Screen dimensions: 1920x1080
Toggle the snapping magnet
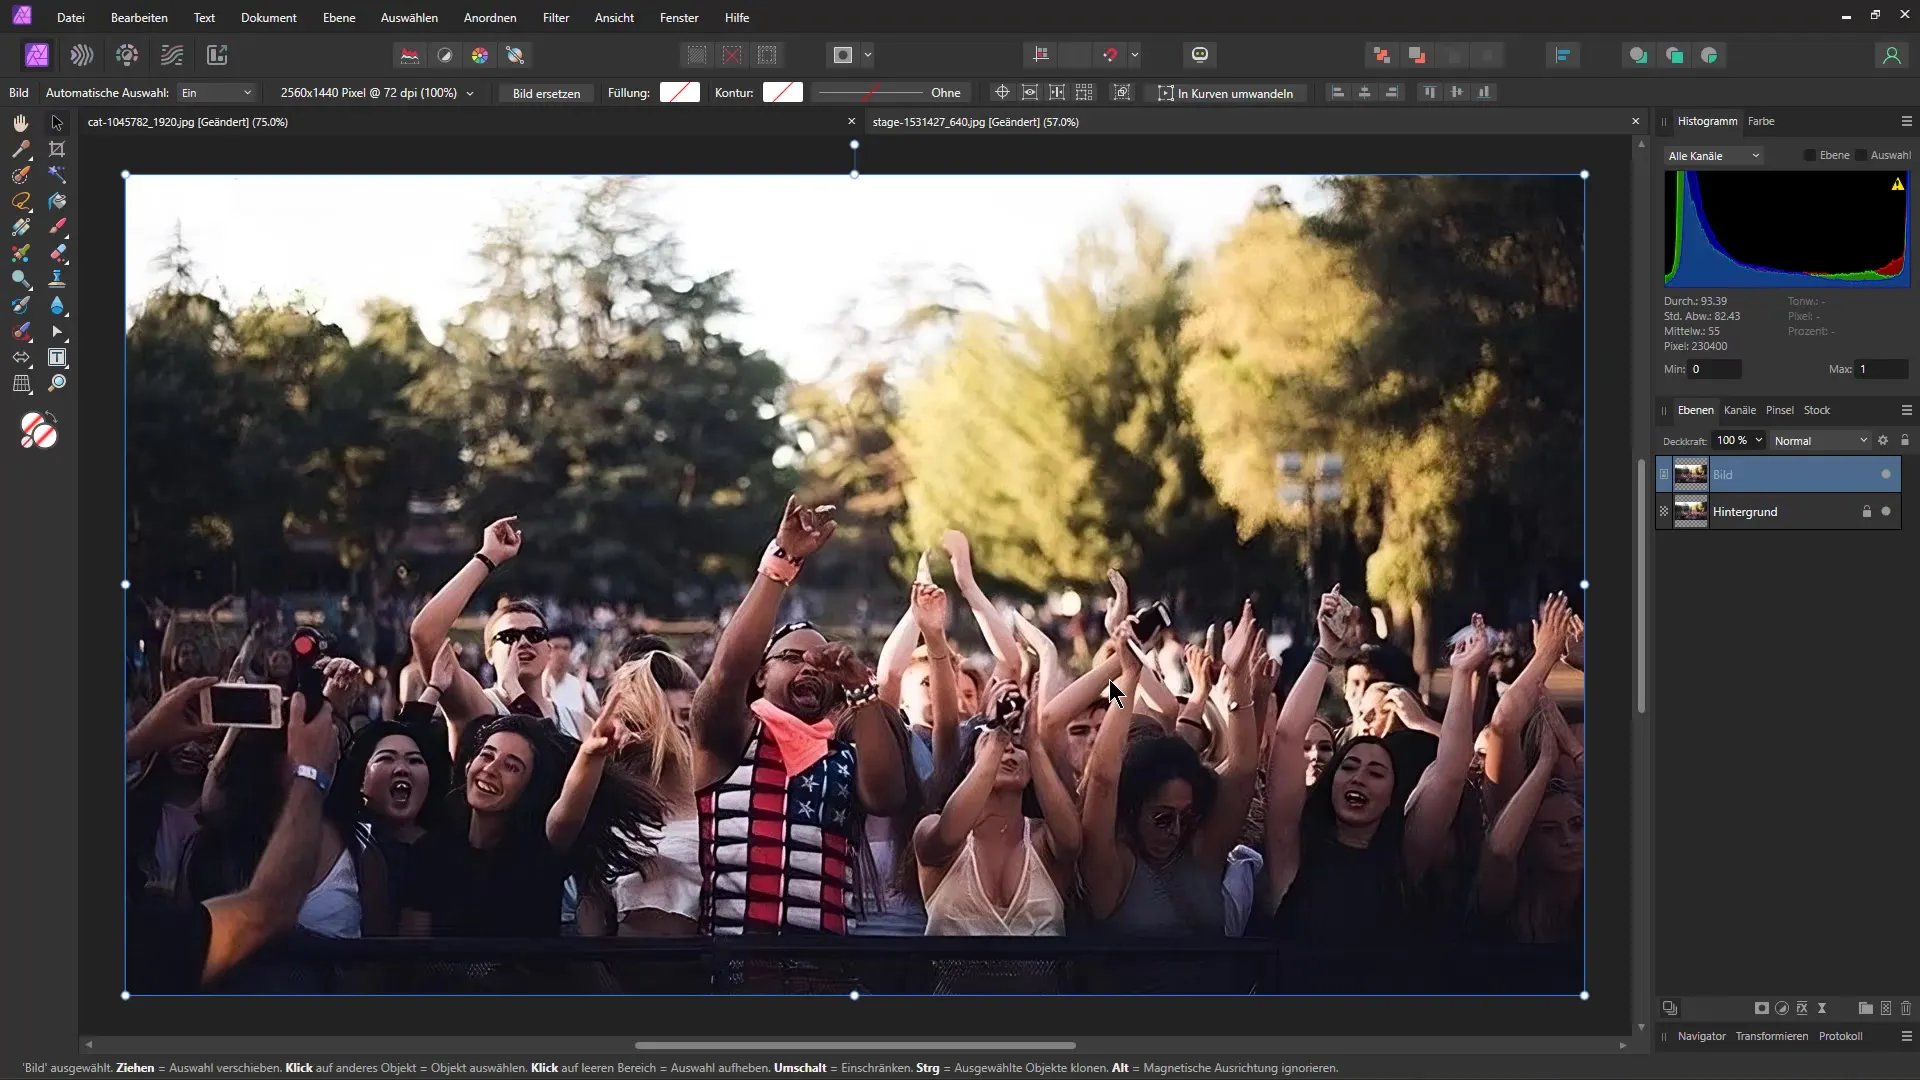(x=1110, y=55)
